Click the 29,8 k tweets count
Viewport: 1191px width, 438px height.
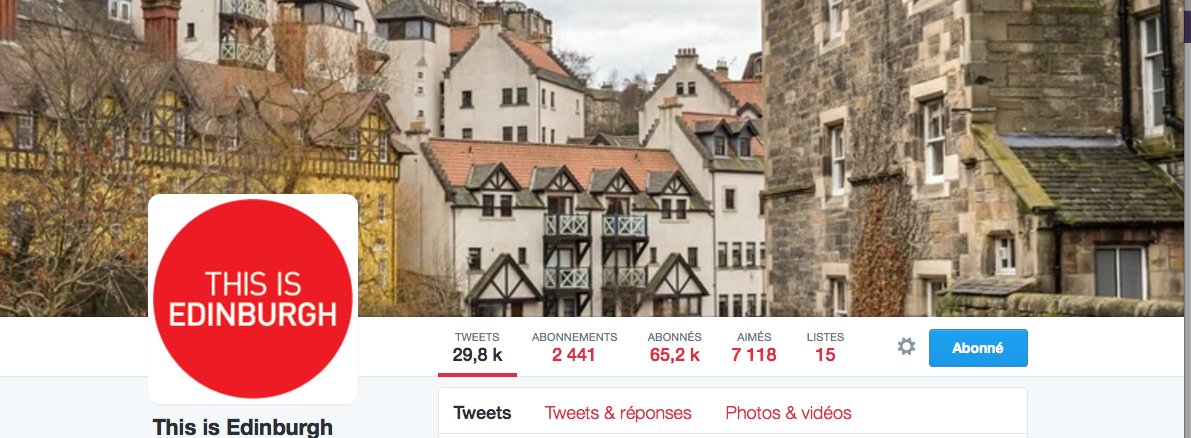[477, 354]
